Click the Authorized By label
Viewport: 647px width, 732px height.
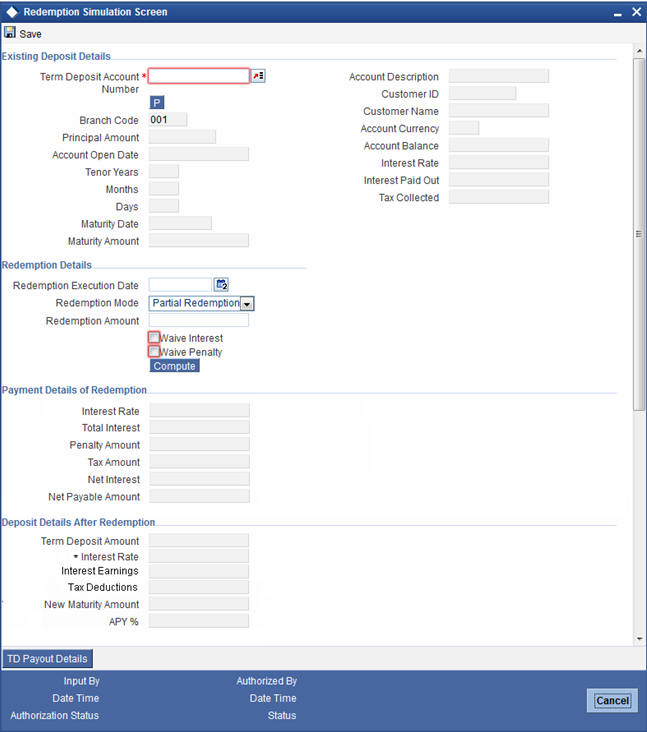coord(267,681)
